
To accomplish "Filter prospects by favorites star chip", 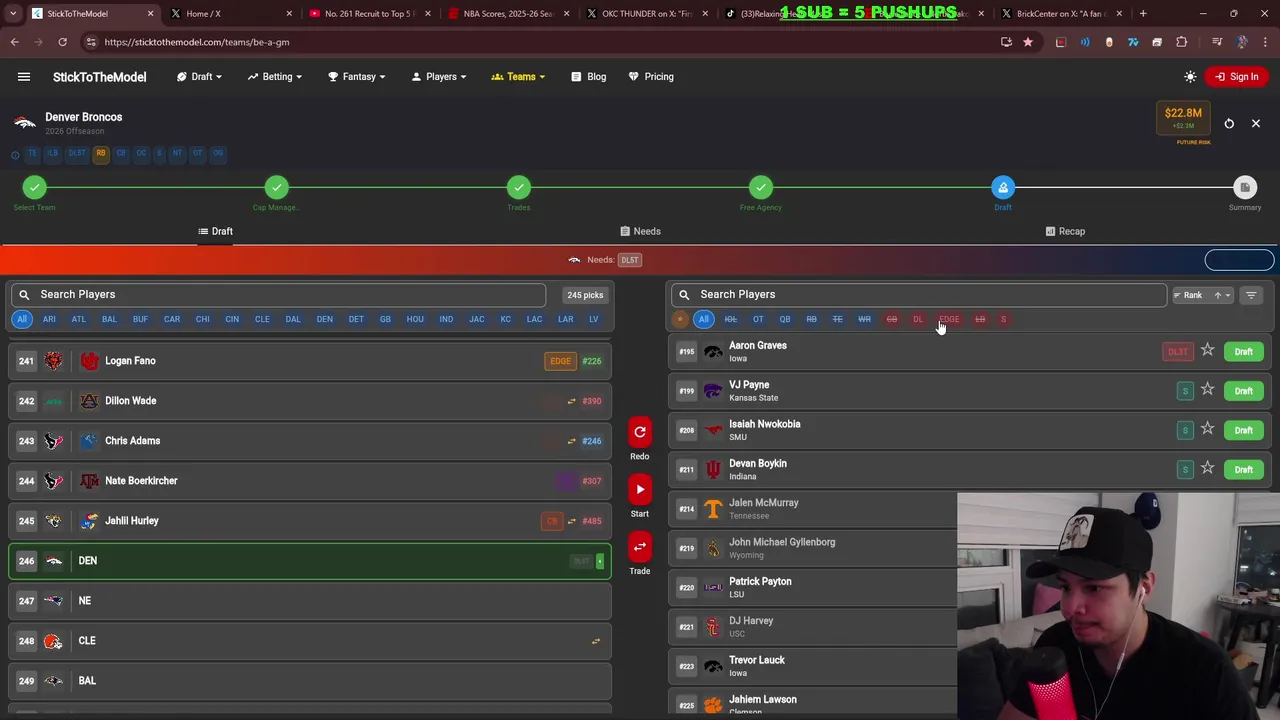I will point(680,320).
